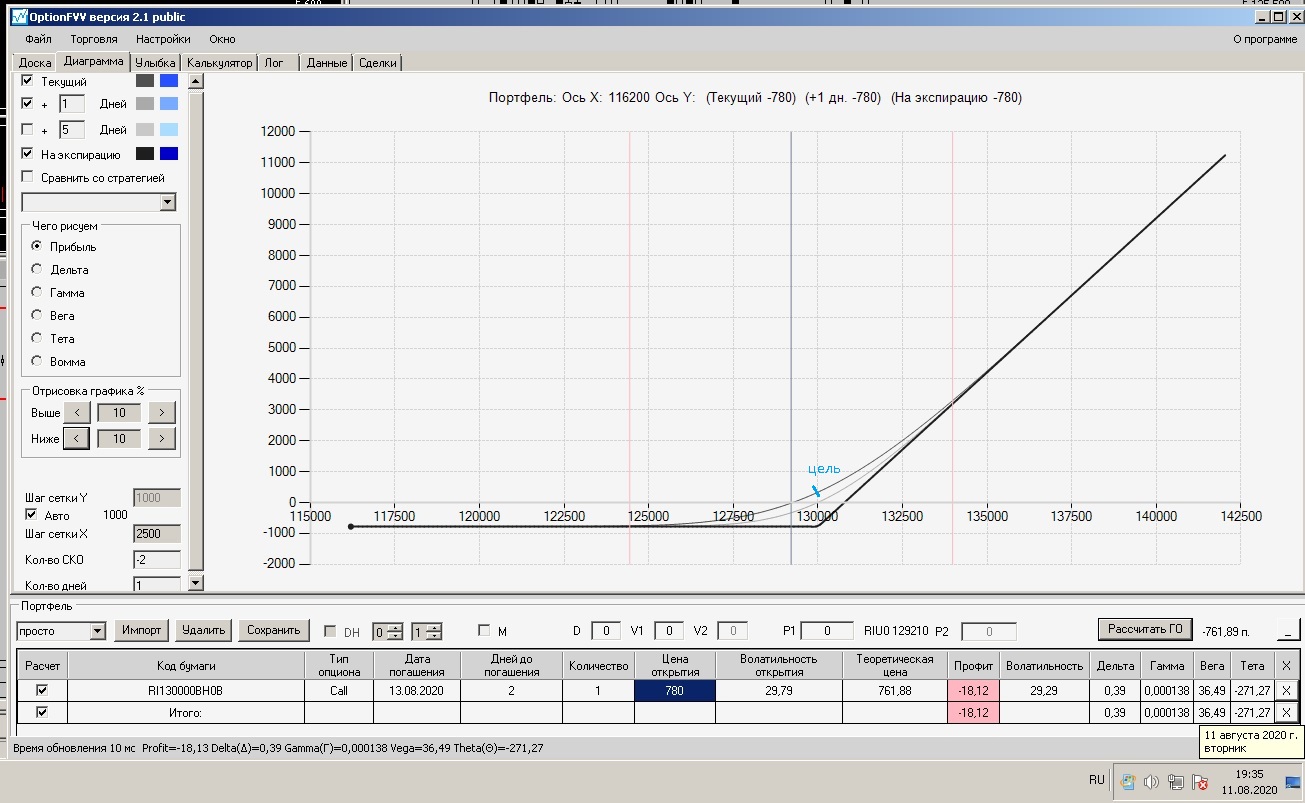Open the Торговля menu
1305x803 pixels.
(94, 39)
